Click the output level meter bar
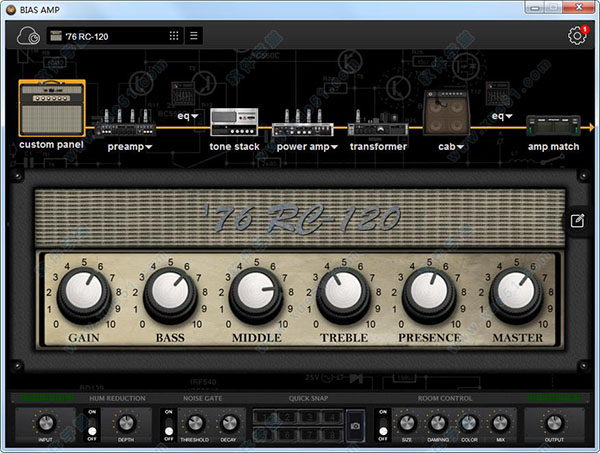This screenshot has height=453, width=600. click(553, 398)
